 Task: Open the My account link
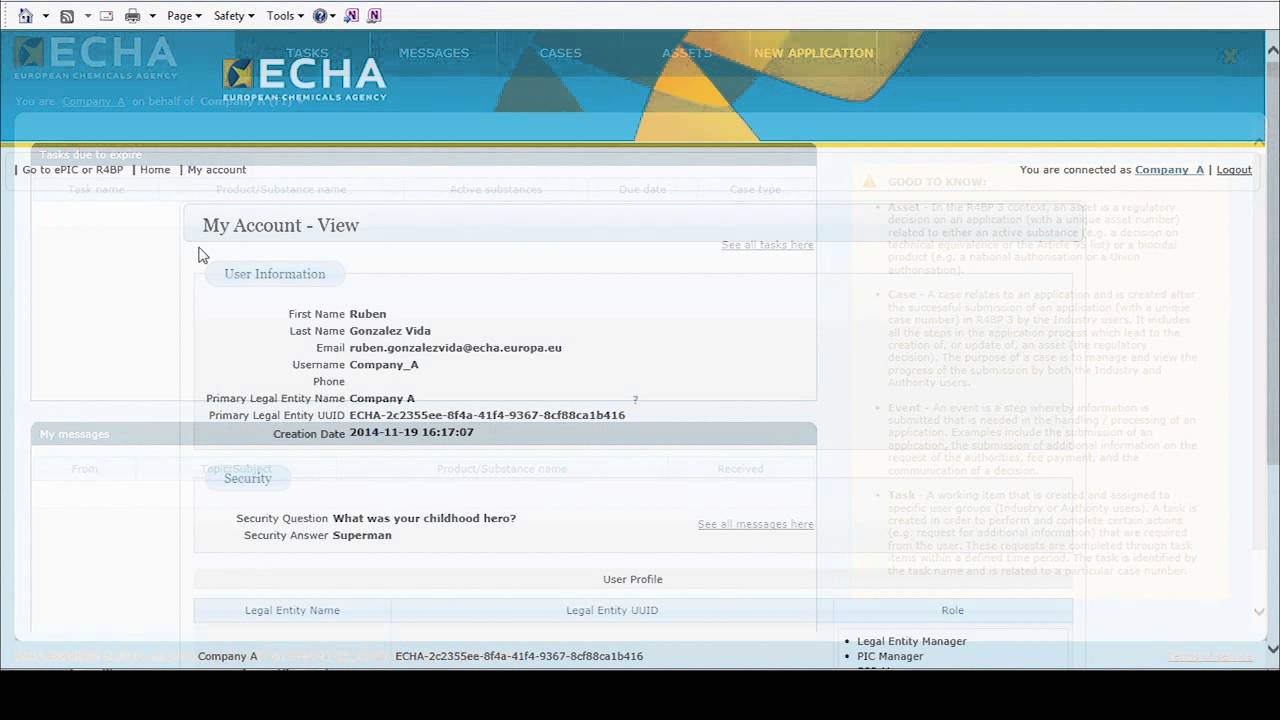point(217,170)
